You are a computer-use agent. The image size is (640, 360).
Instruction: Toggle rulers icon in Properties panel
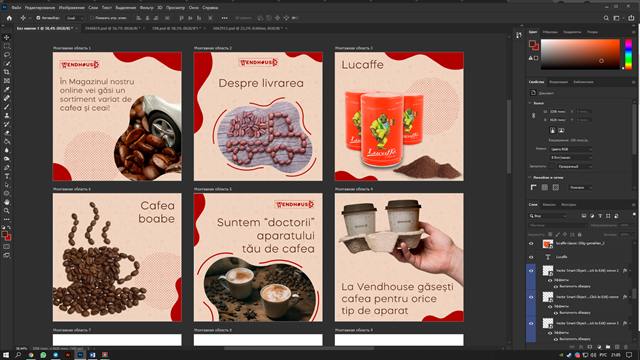(533, 187)
